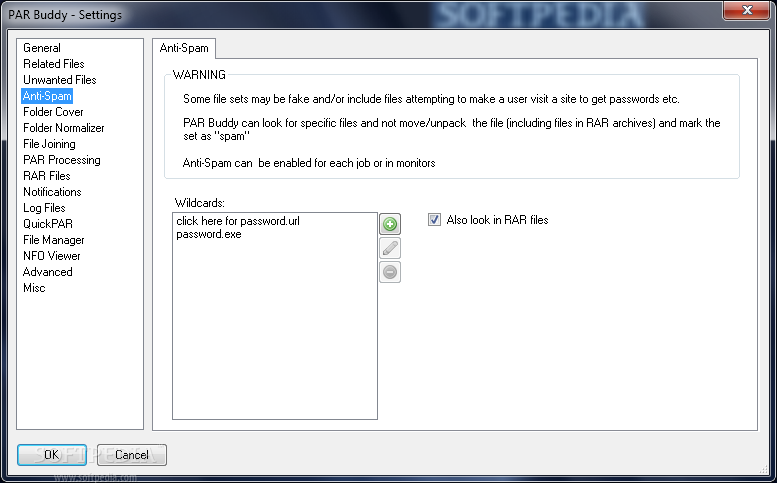
Task: Open Notifications settings
Action: pos(52,192)
